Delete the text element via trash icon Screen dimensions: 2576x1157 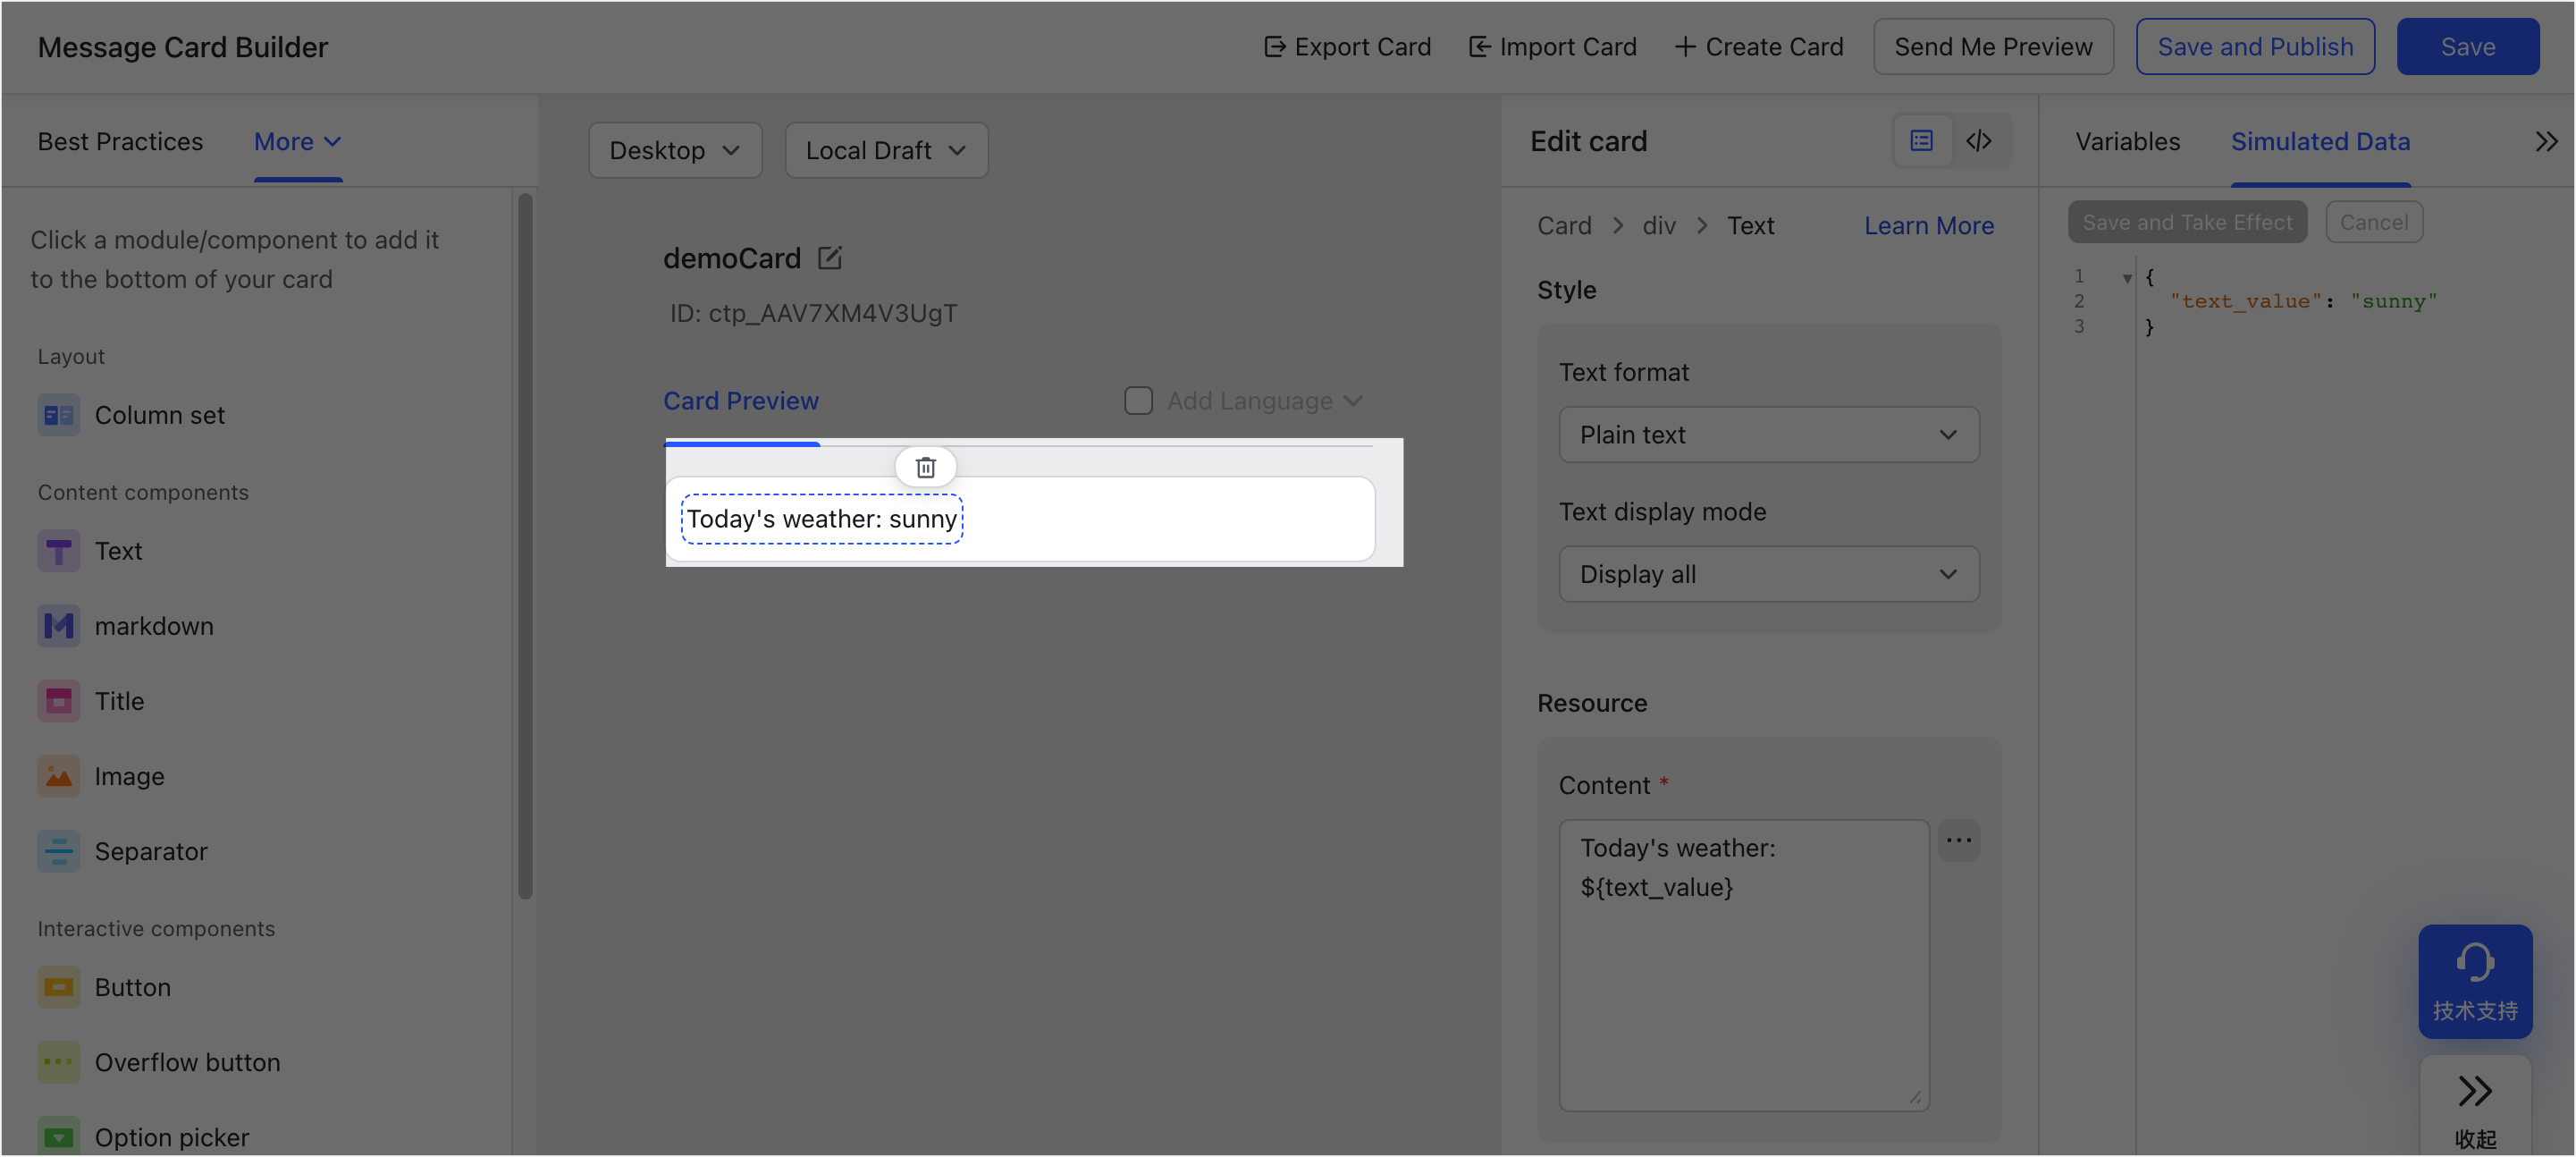click(925, 467)
